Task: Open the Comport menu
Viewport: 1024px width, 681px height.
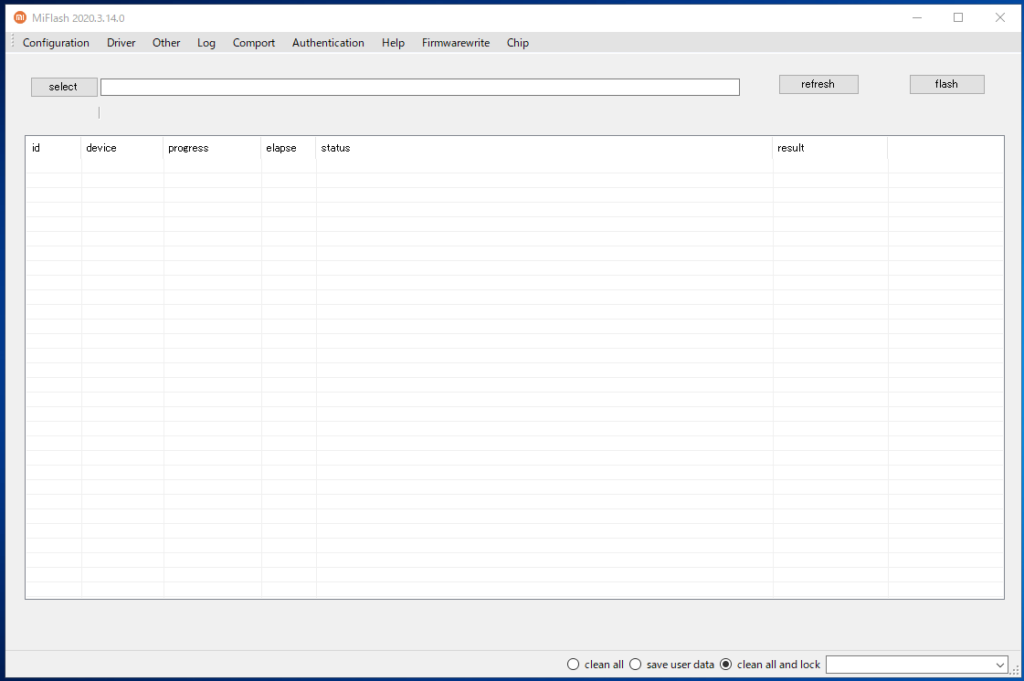Action: click(253, 42)
